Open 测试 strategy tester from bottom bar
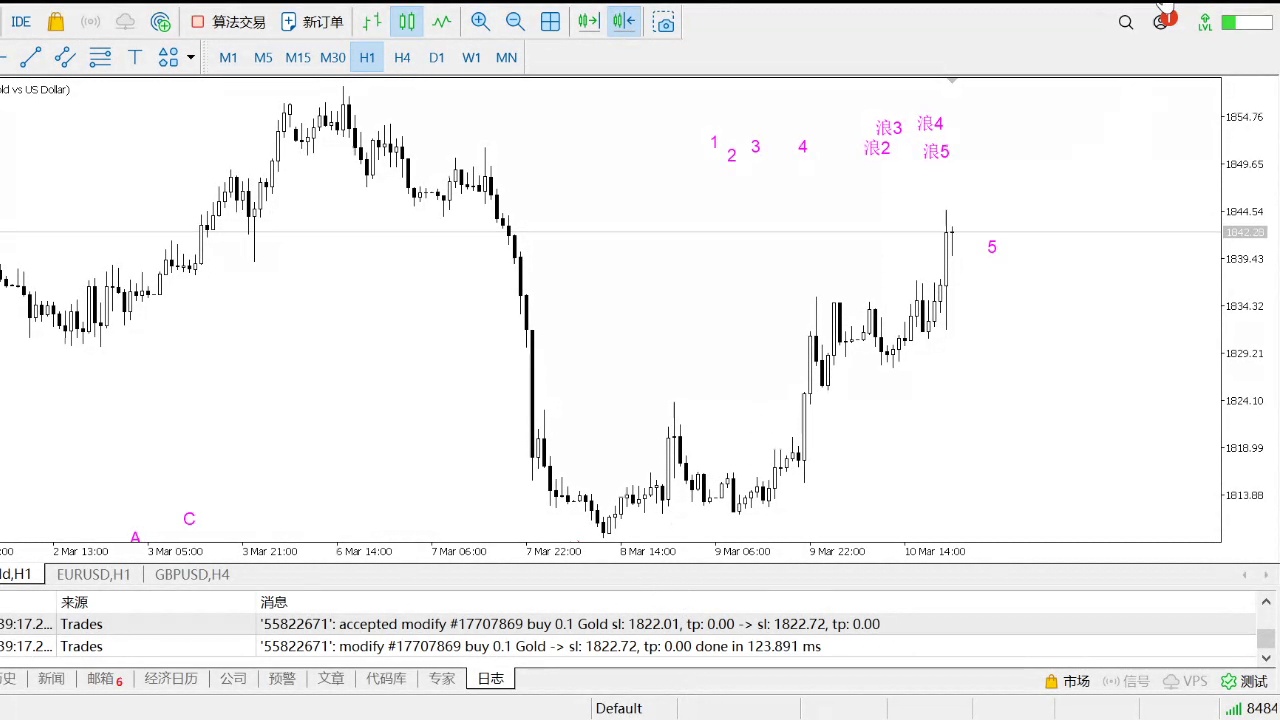Image resolution: width=1280 pixels, height=720 pixels. point(1244,681)
